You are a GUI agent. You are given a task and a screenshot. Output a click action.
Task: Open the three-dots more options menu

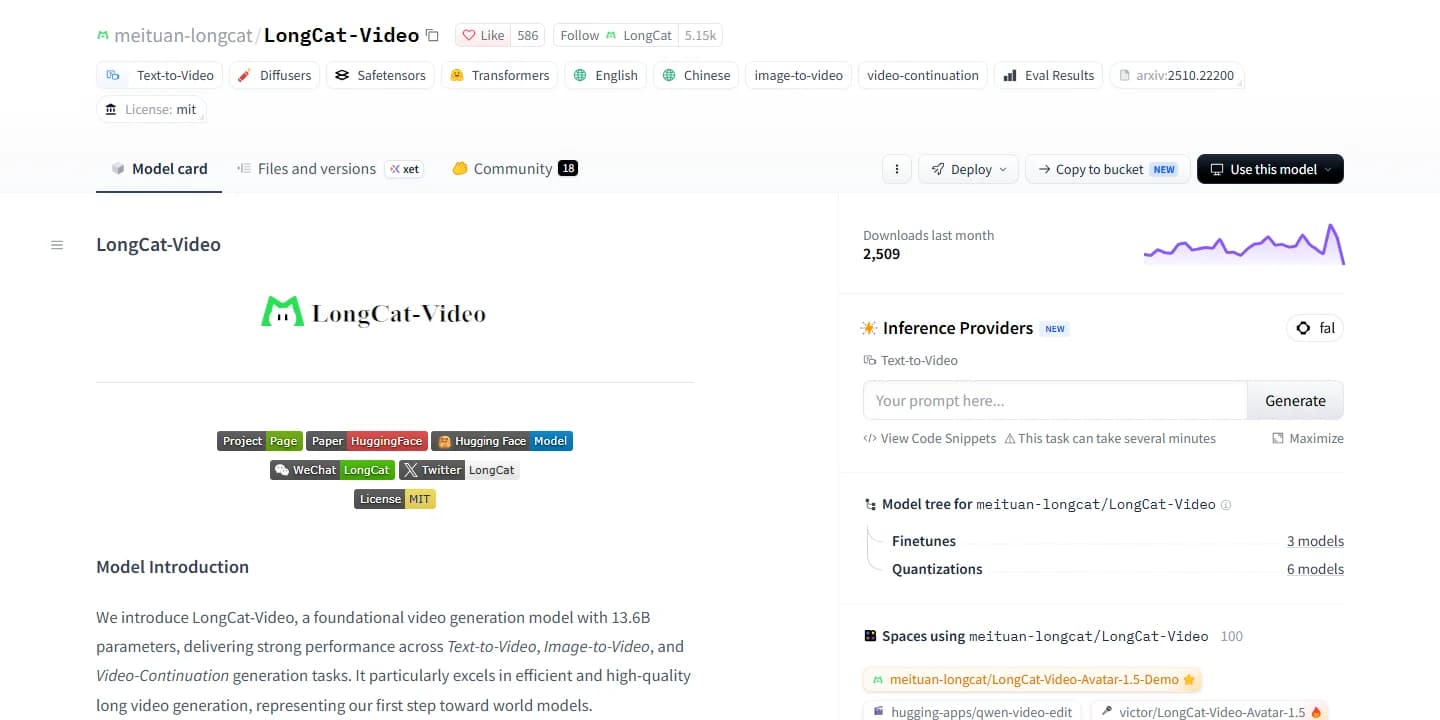coord(897,169)
